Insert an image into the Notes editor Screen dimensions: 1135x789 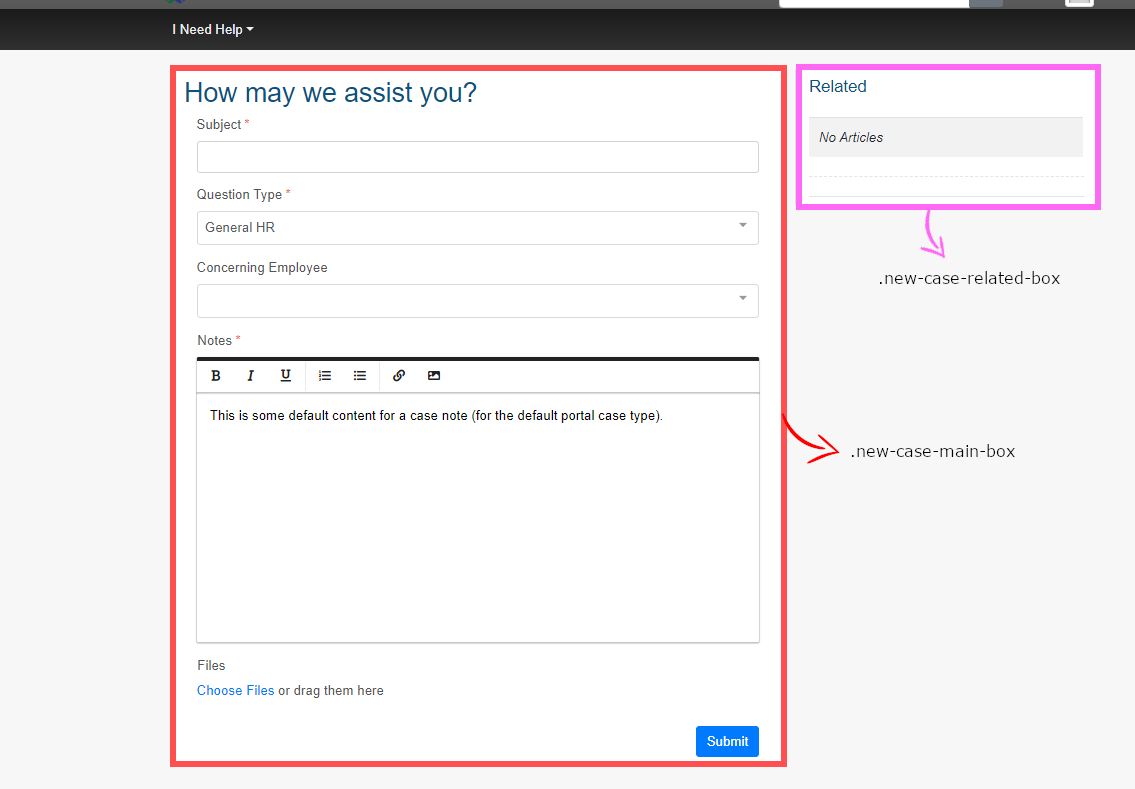pos(434,376)
